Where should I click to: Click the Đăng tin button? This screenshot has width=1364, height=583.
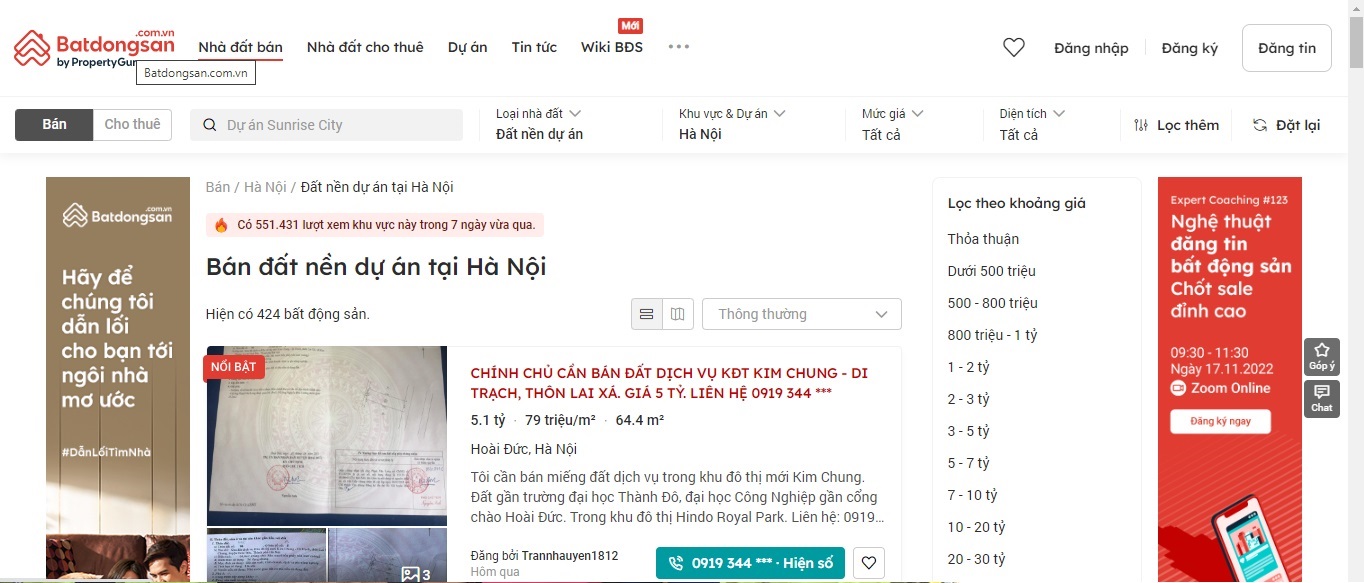[1286, 48]
